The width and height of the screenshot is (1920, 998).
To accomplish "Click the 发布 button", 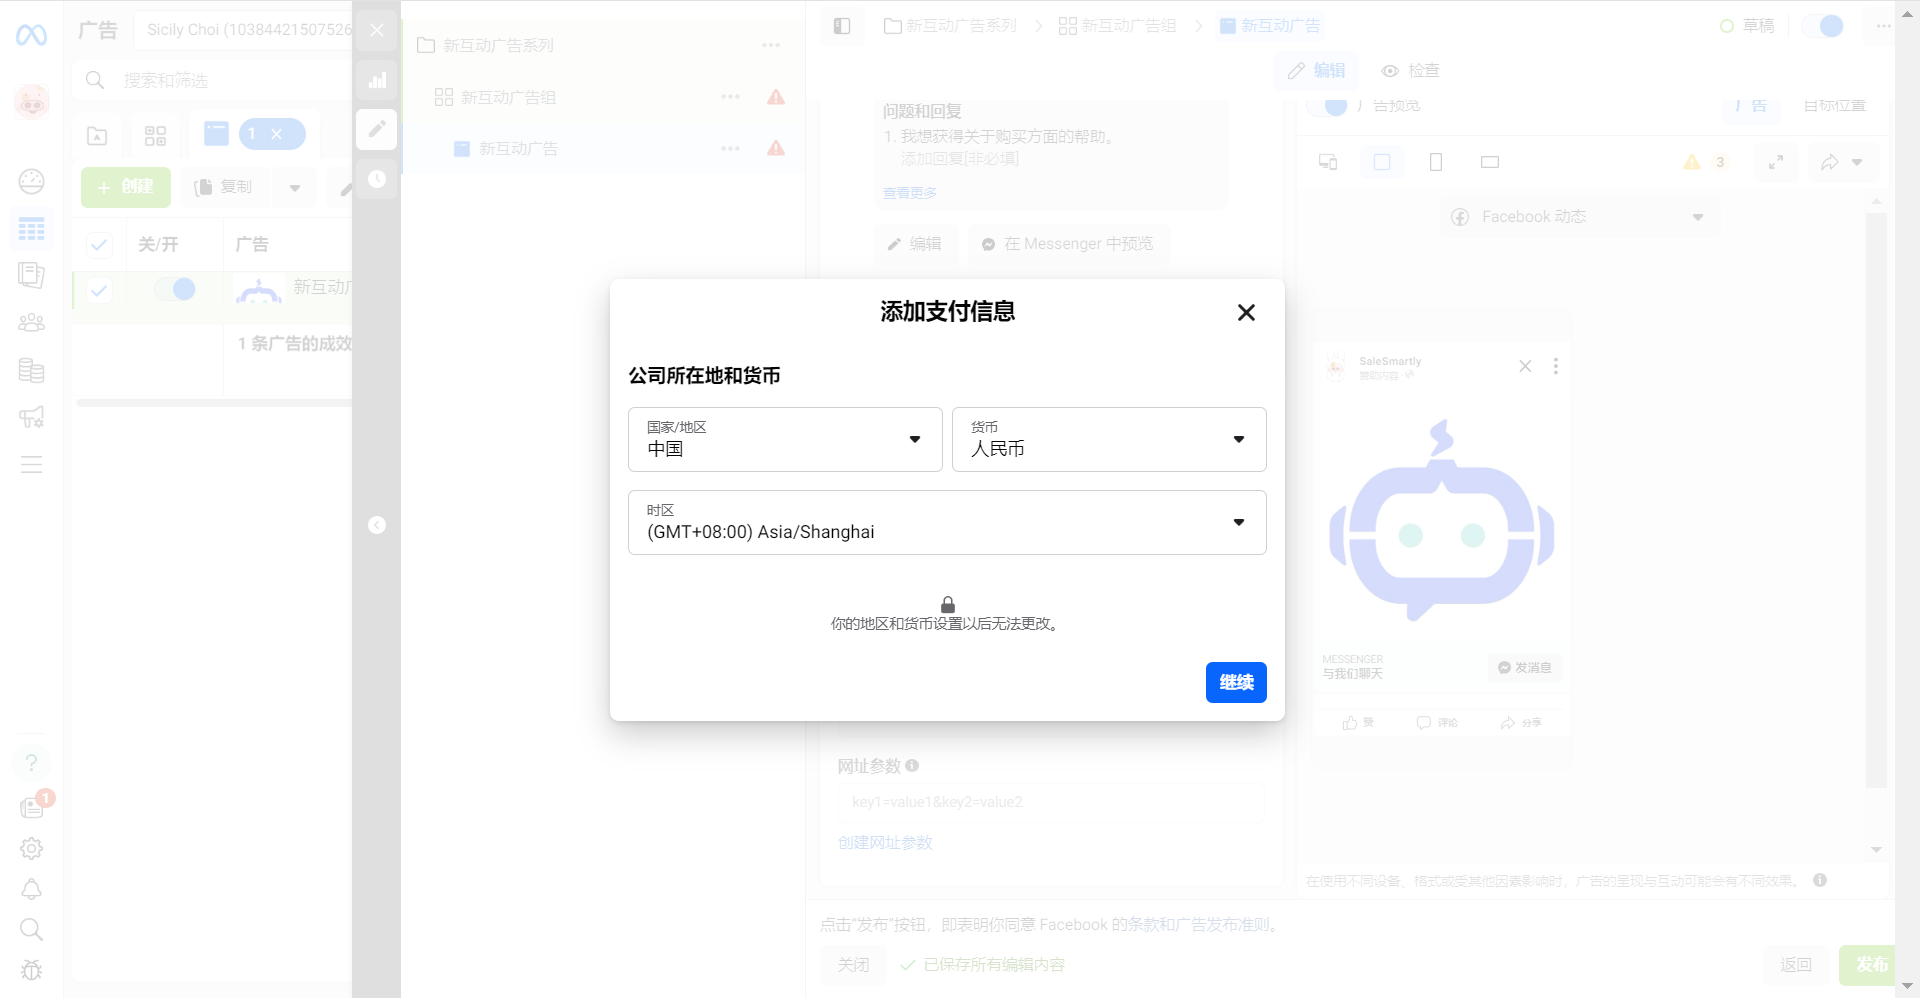I will (x=1867, y=965).
